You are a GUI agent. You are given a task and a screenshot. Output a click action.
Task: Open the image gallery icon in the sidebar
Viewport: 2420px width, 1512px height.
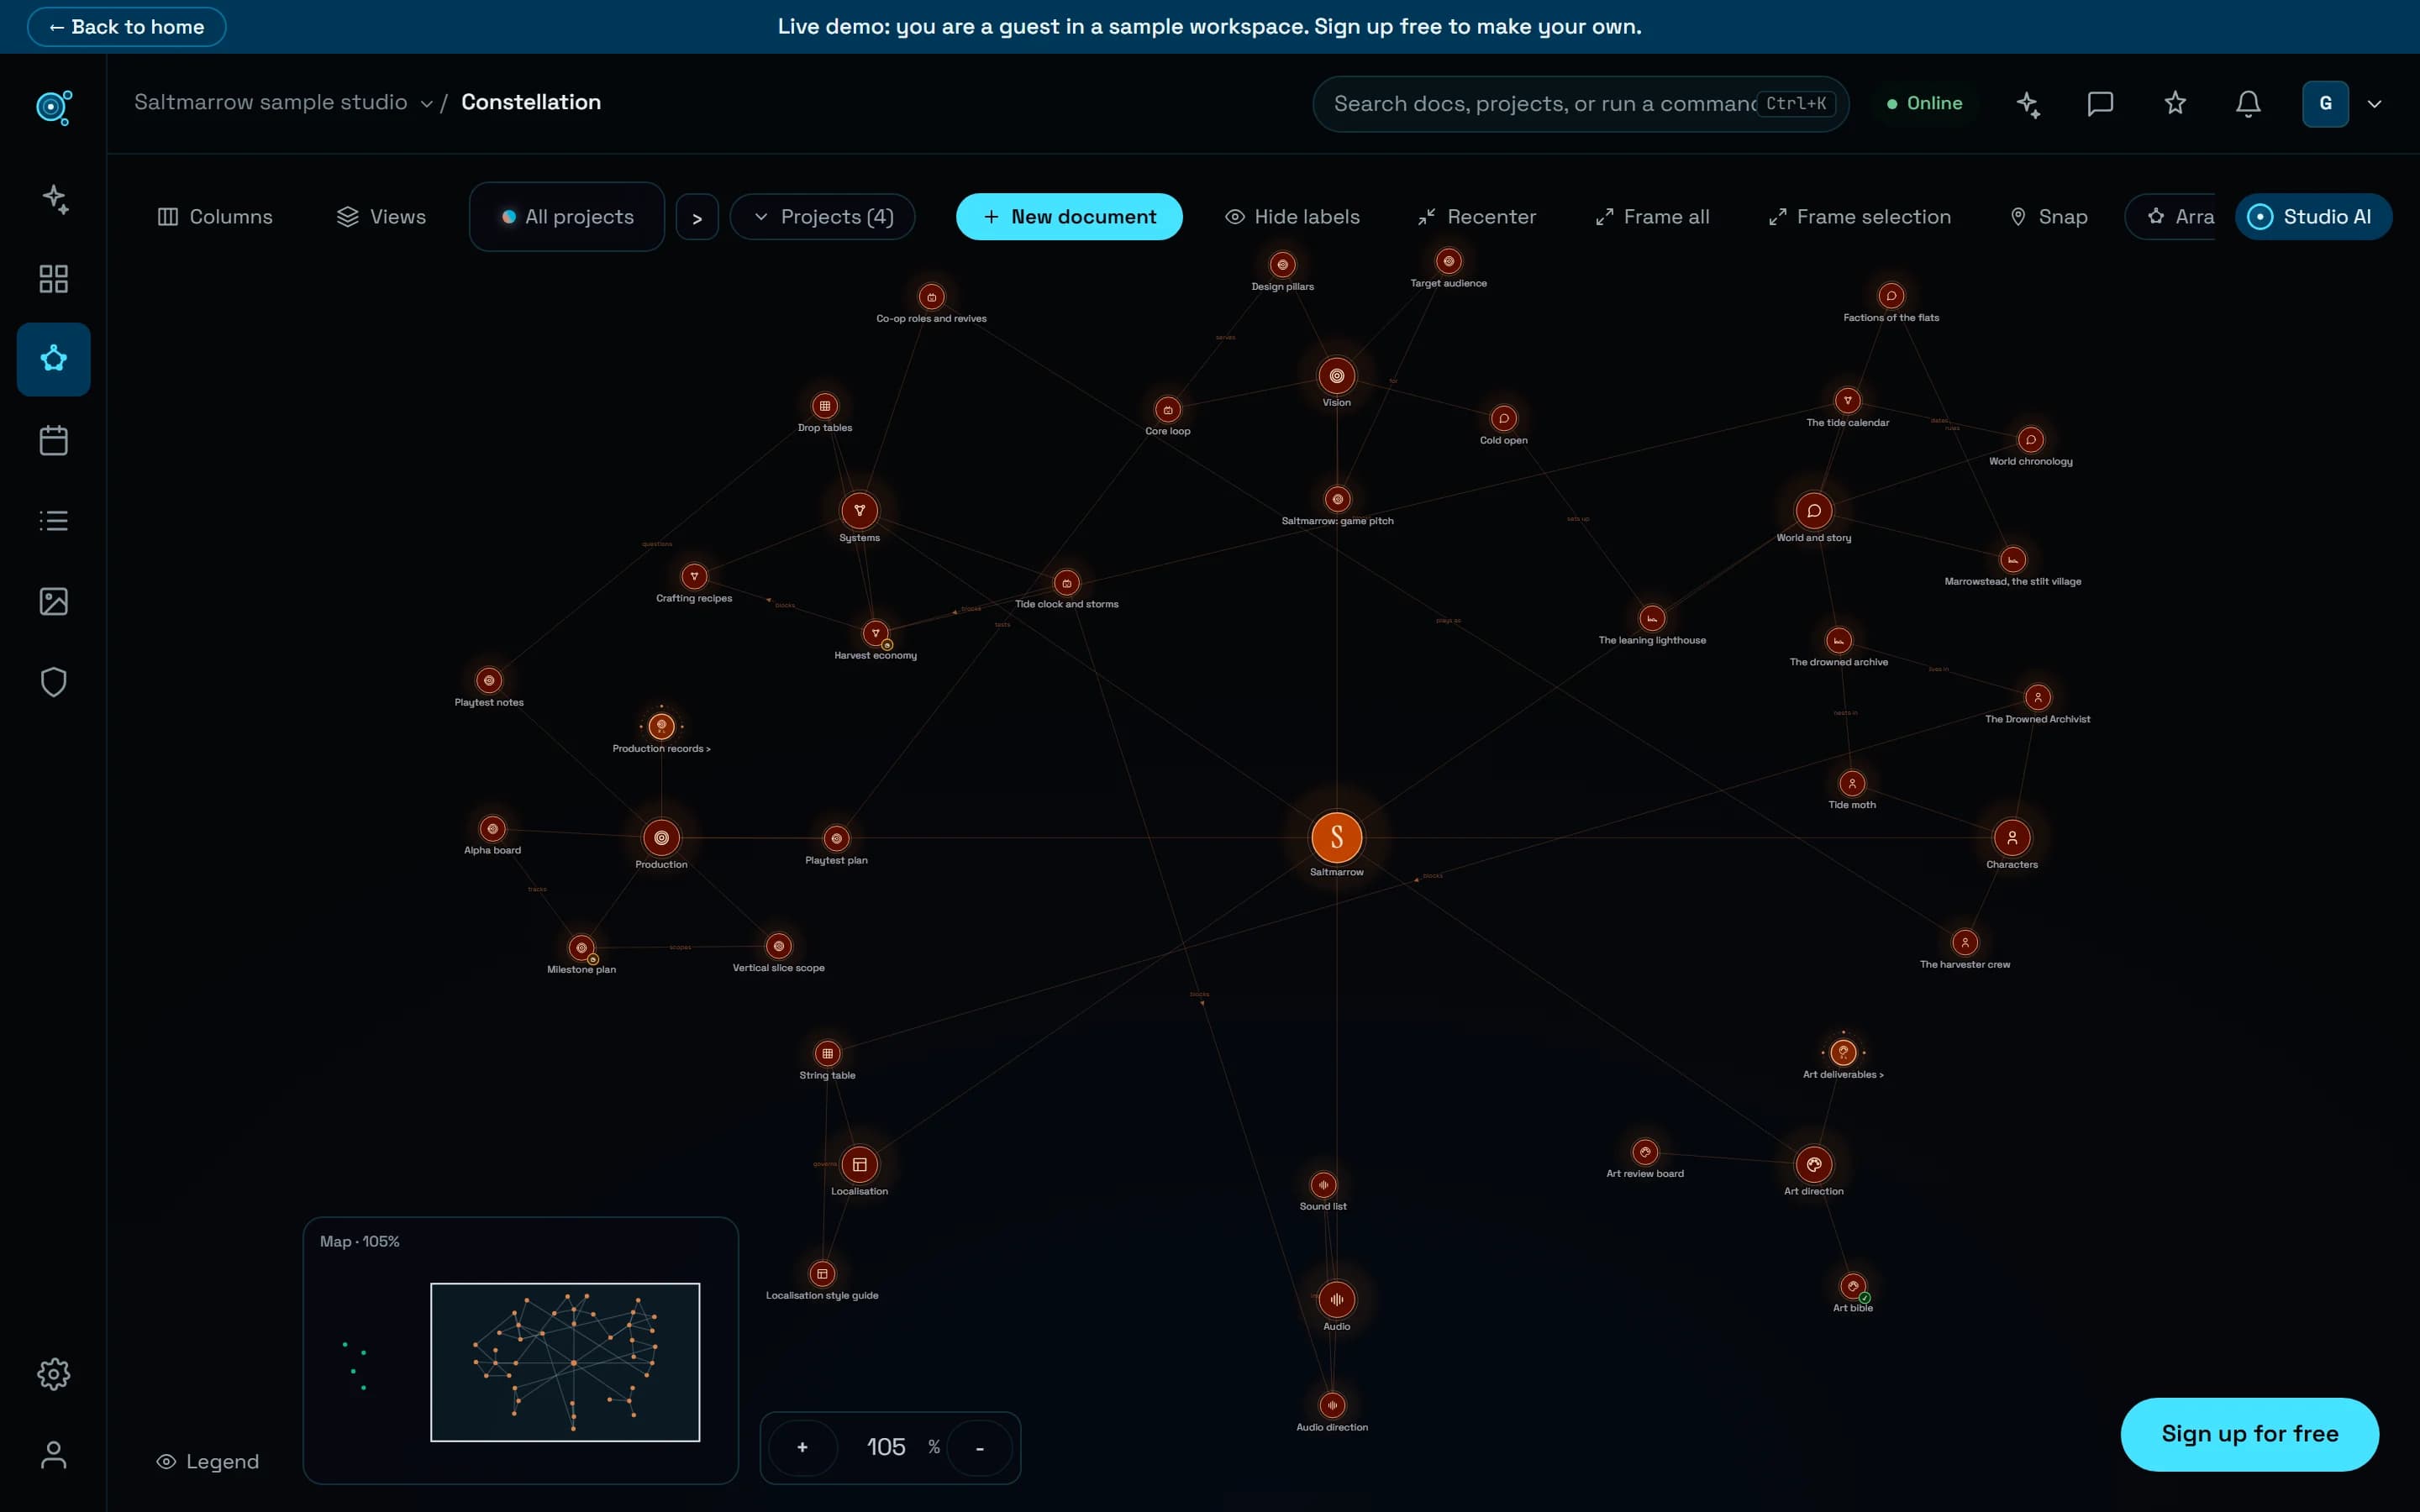click(54, 601)
